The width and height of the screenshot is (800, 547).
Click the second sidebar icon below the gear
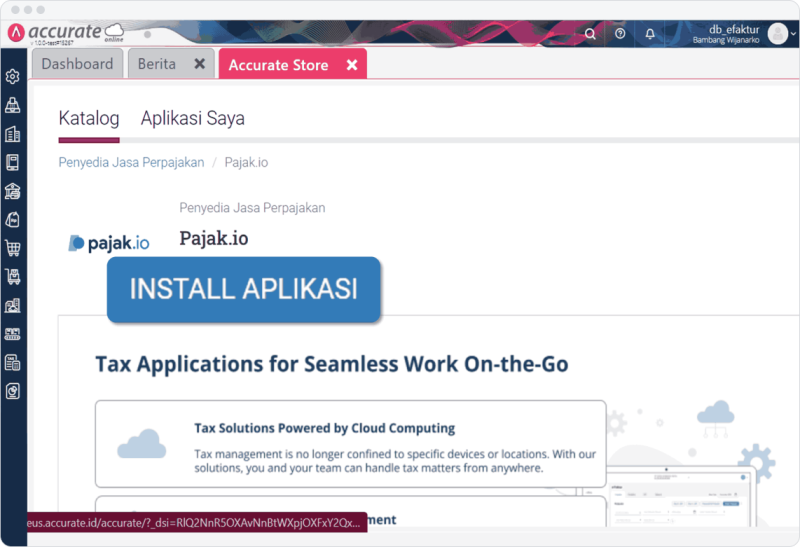[x=13, y=105]
